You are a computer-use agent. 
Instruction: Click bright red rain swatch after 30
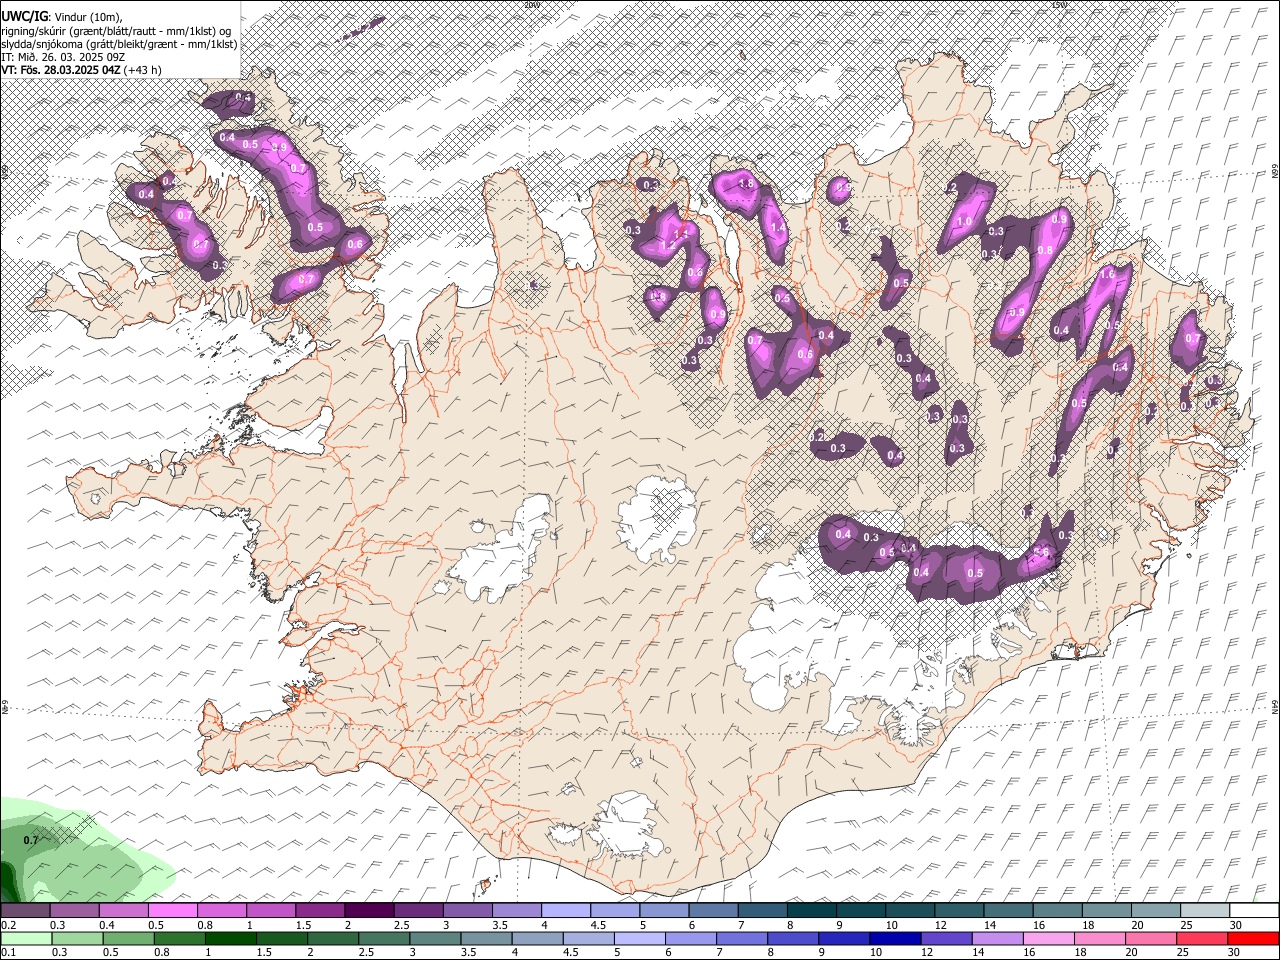click(1254, 938)
